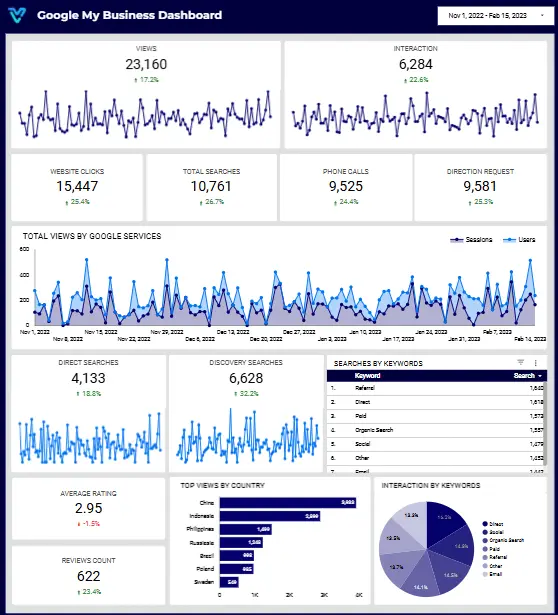Click the Direct Searches sparkline chart
Screen dimensions: 558x615
90,438
